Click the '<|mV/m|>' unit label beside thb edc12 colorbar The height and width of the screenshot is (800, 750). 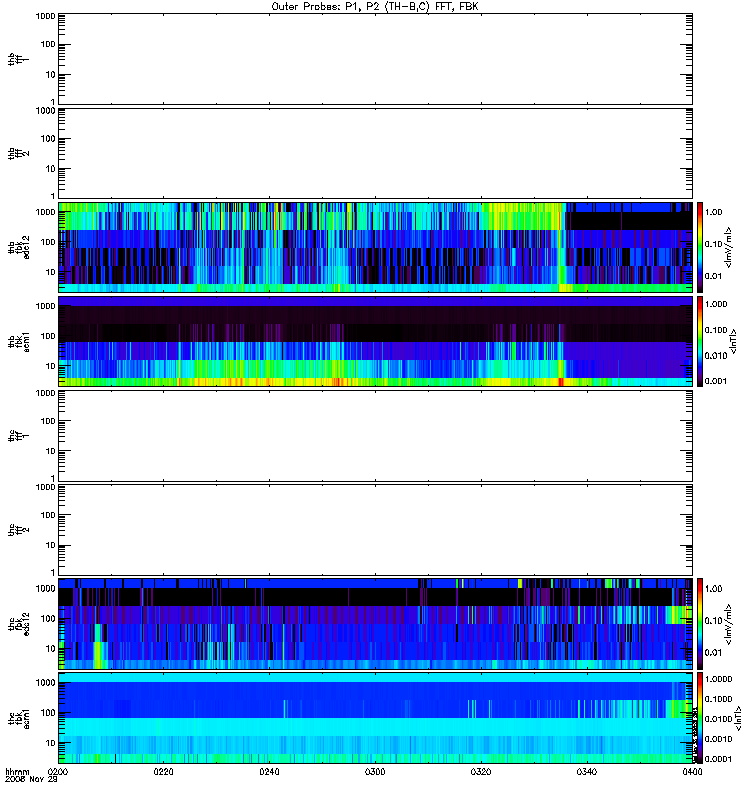point(729,247)
